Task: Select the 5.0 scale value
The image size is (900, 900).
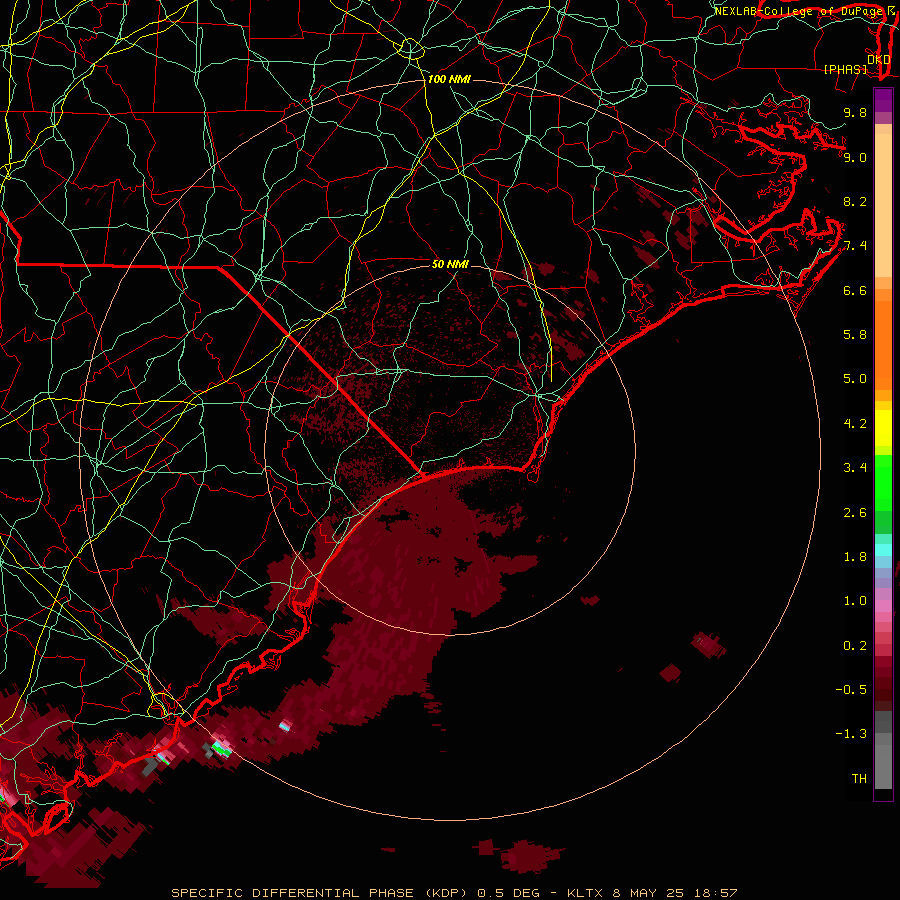Action: click(855, 379)
